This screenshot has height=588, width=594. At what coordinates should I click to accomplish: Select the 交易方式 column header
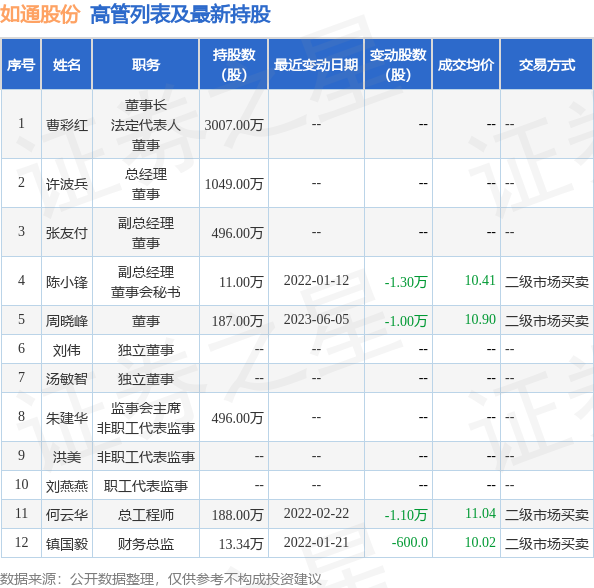pyautogui.click(x=547, y=65)
